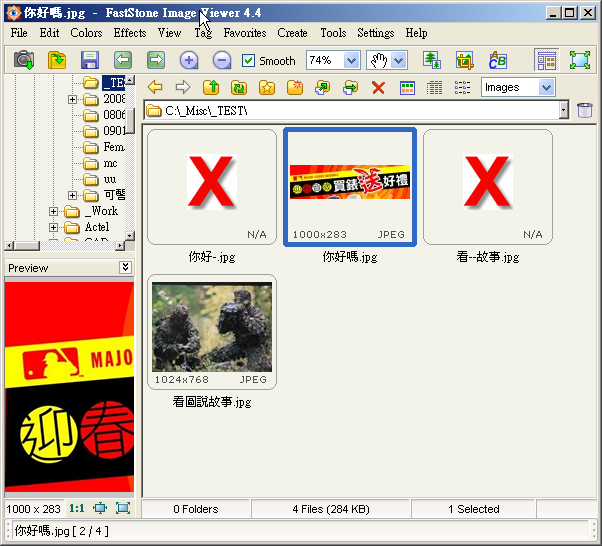Enter full screen with green arrows icon
The image size is (602, 546).
pyautogui.click(x=580, y=60)
